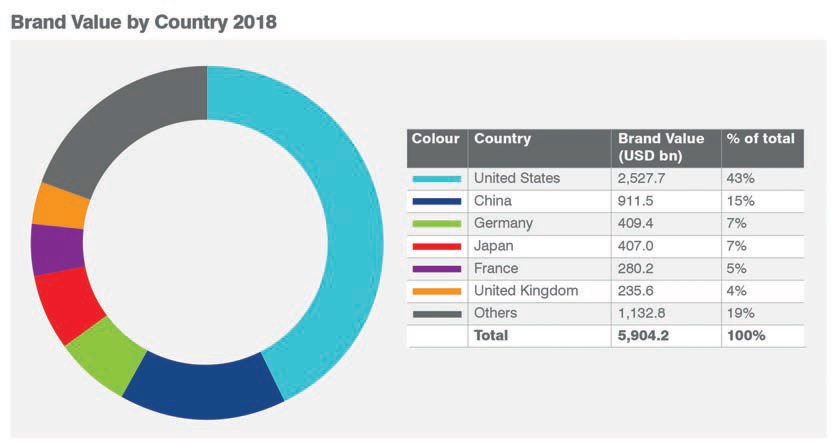Select the orange United Kingdom donut segment

(61, 206)
